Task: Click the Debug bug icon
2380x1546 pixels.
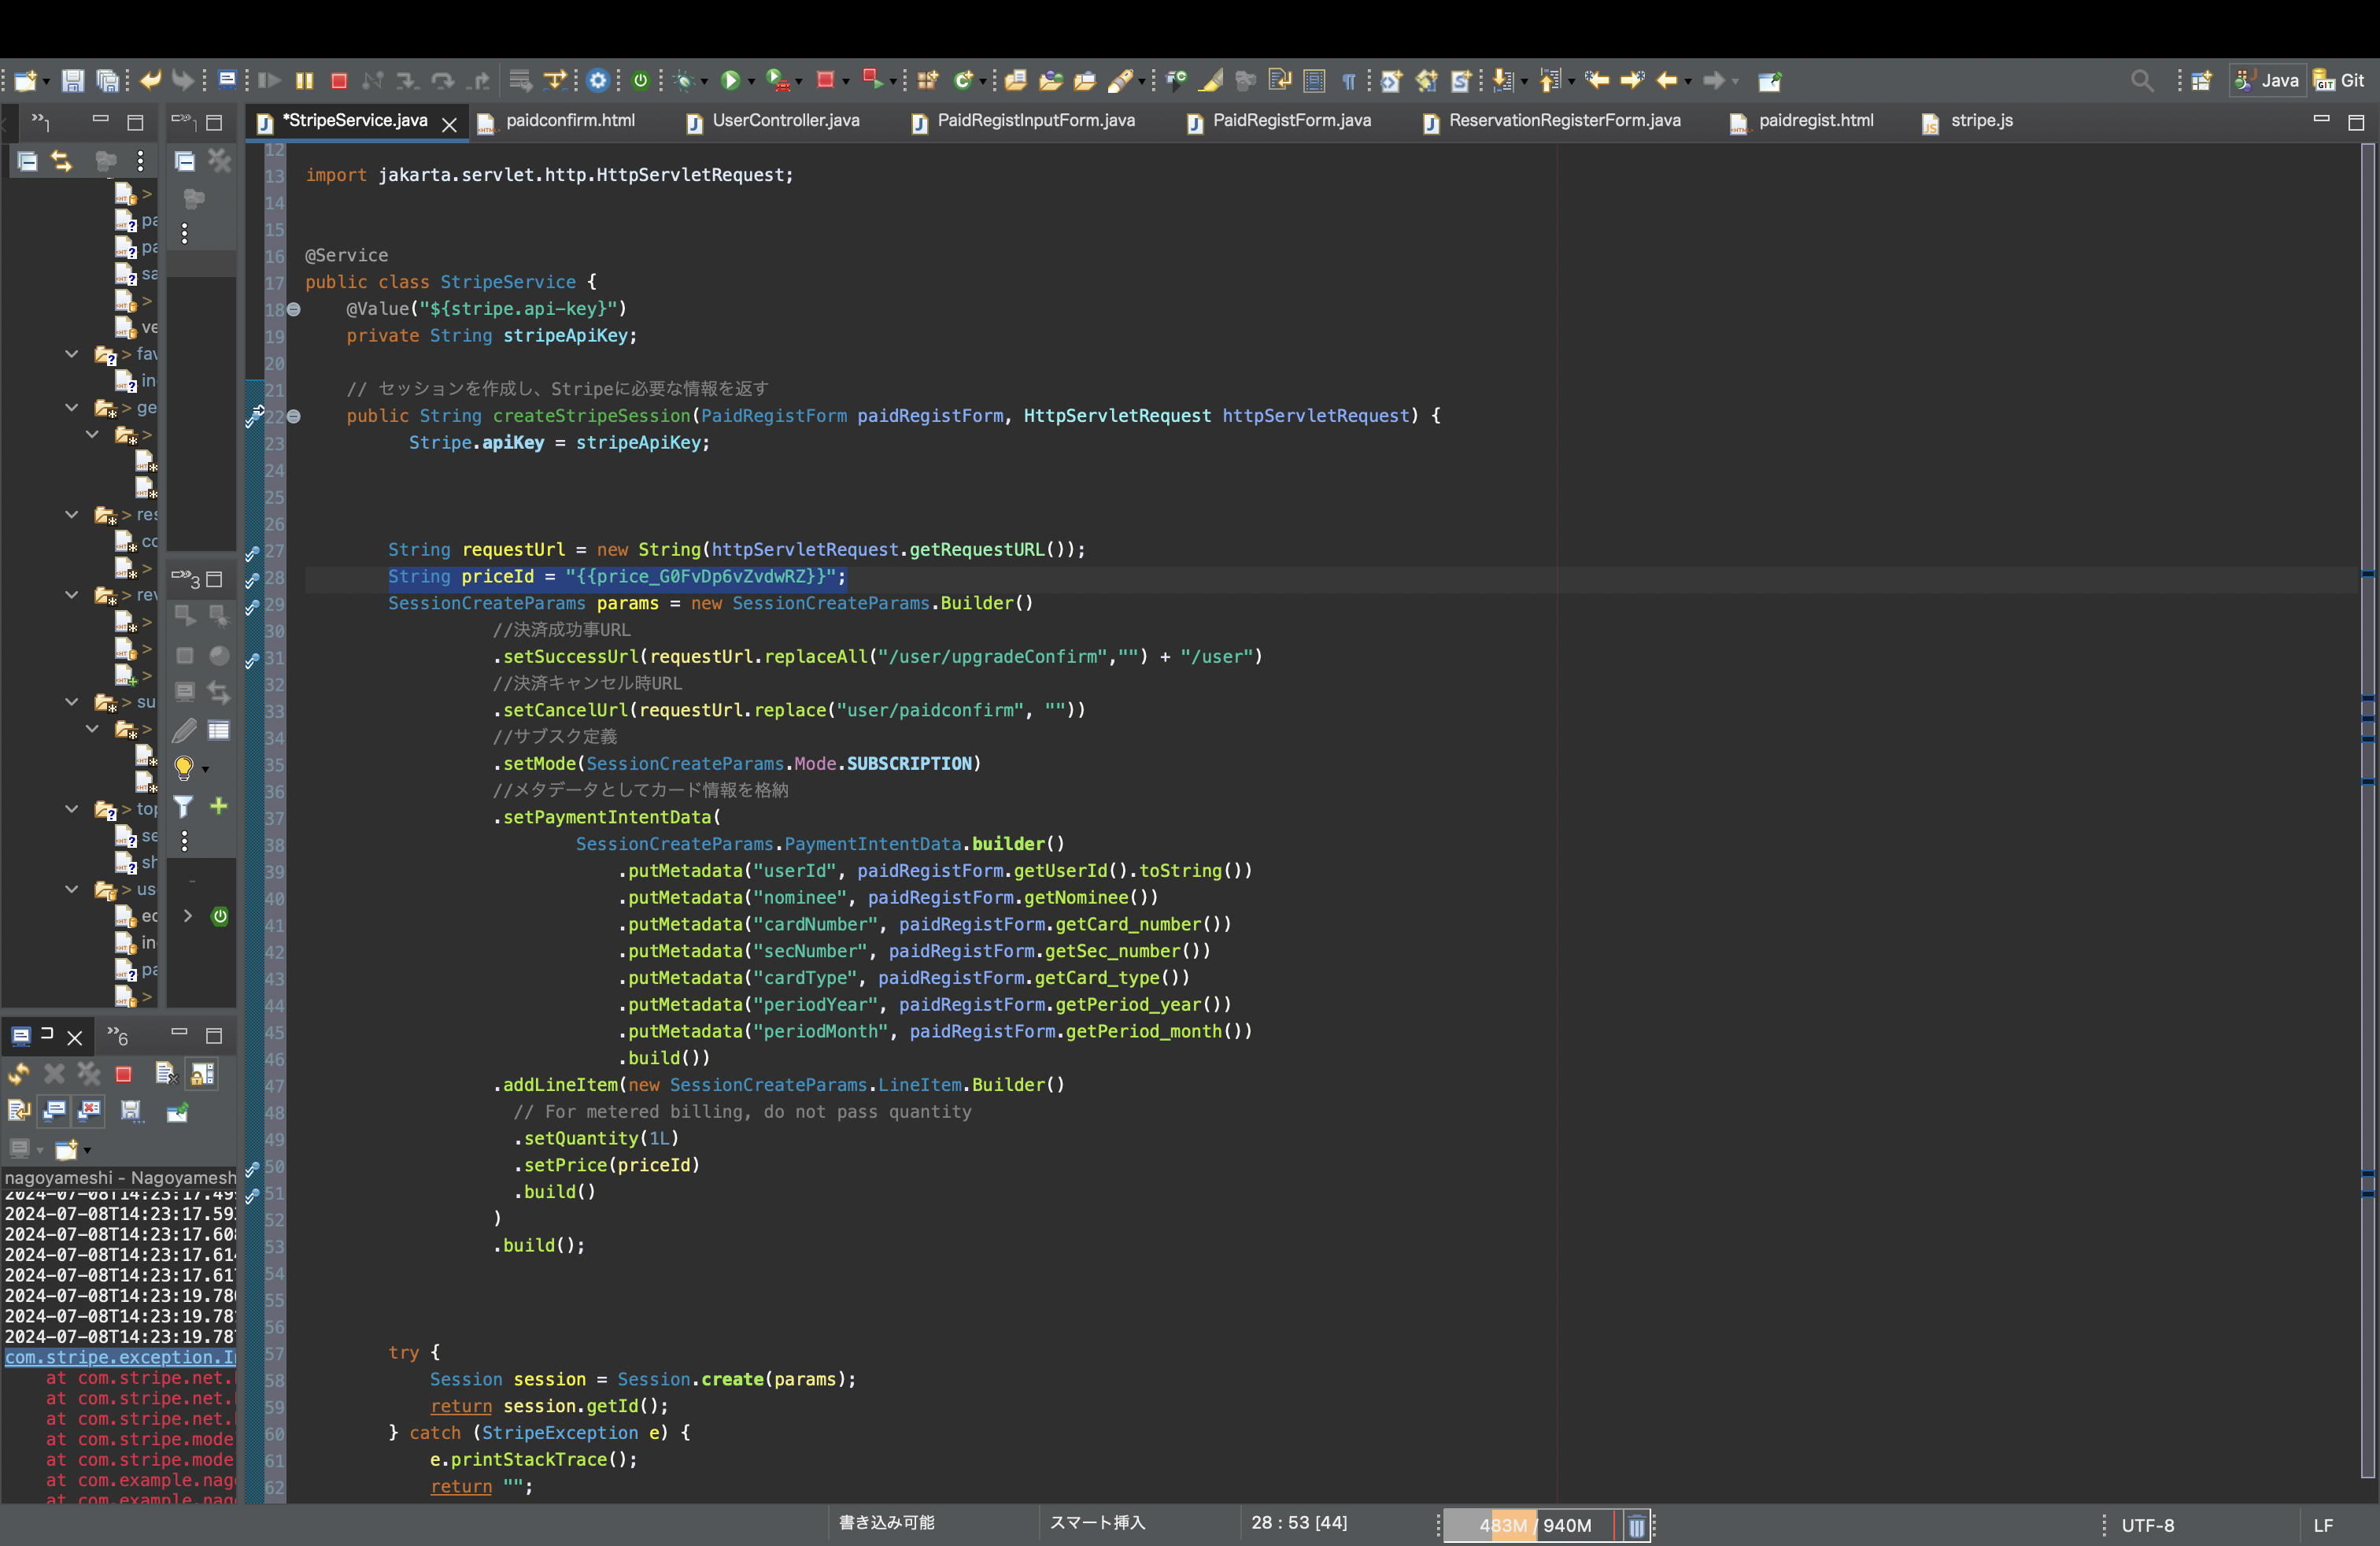Action: (x=685, y=81)
